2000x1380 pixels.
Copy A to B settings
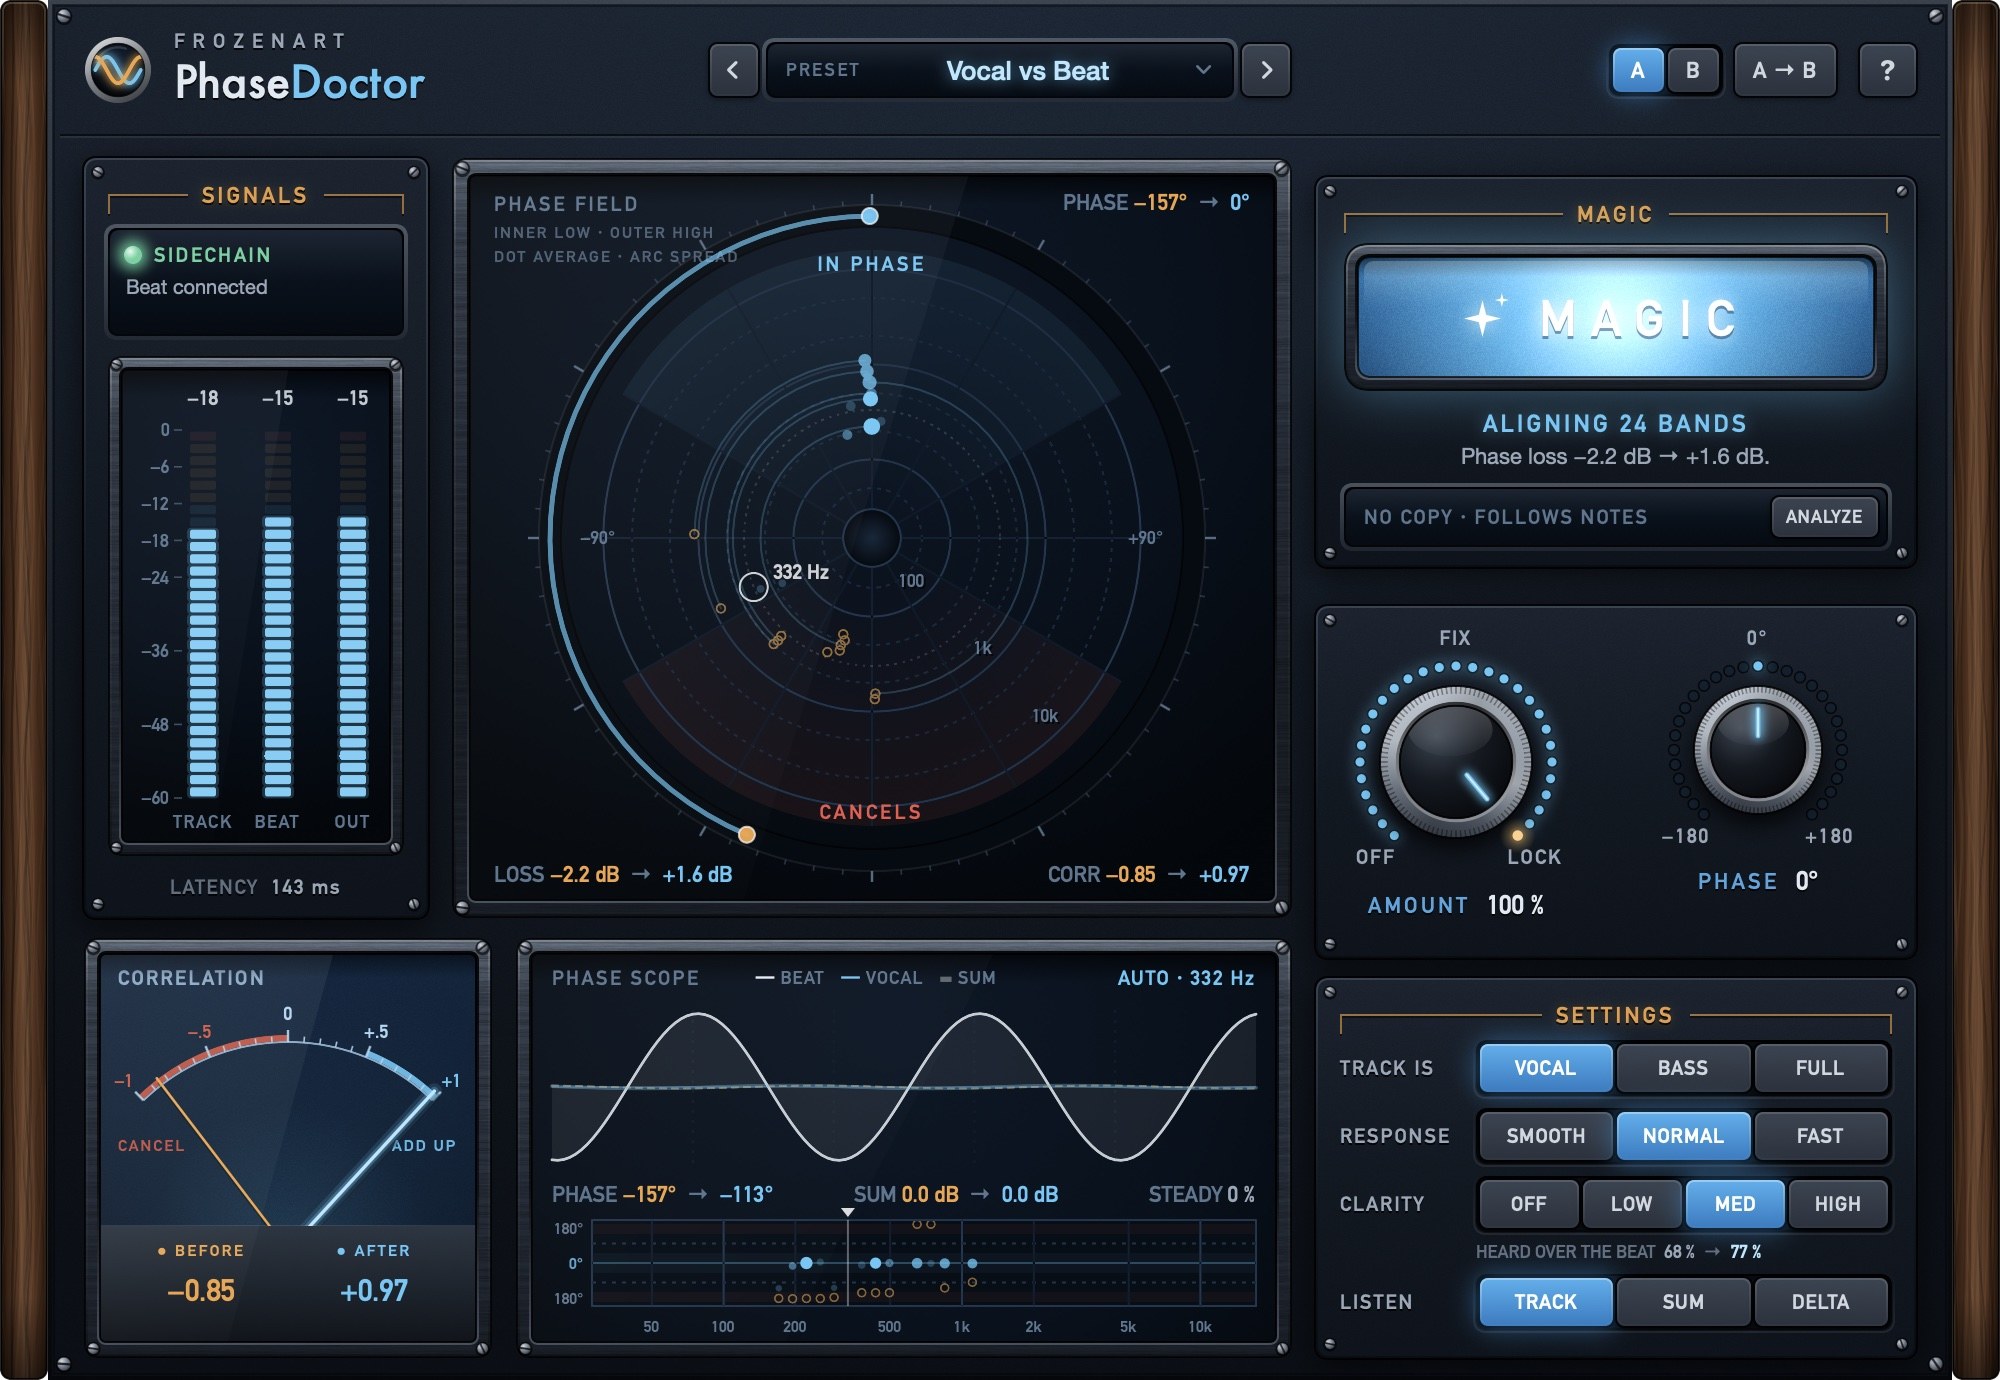click(x=1784, y=70)
